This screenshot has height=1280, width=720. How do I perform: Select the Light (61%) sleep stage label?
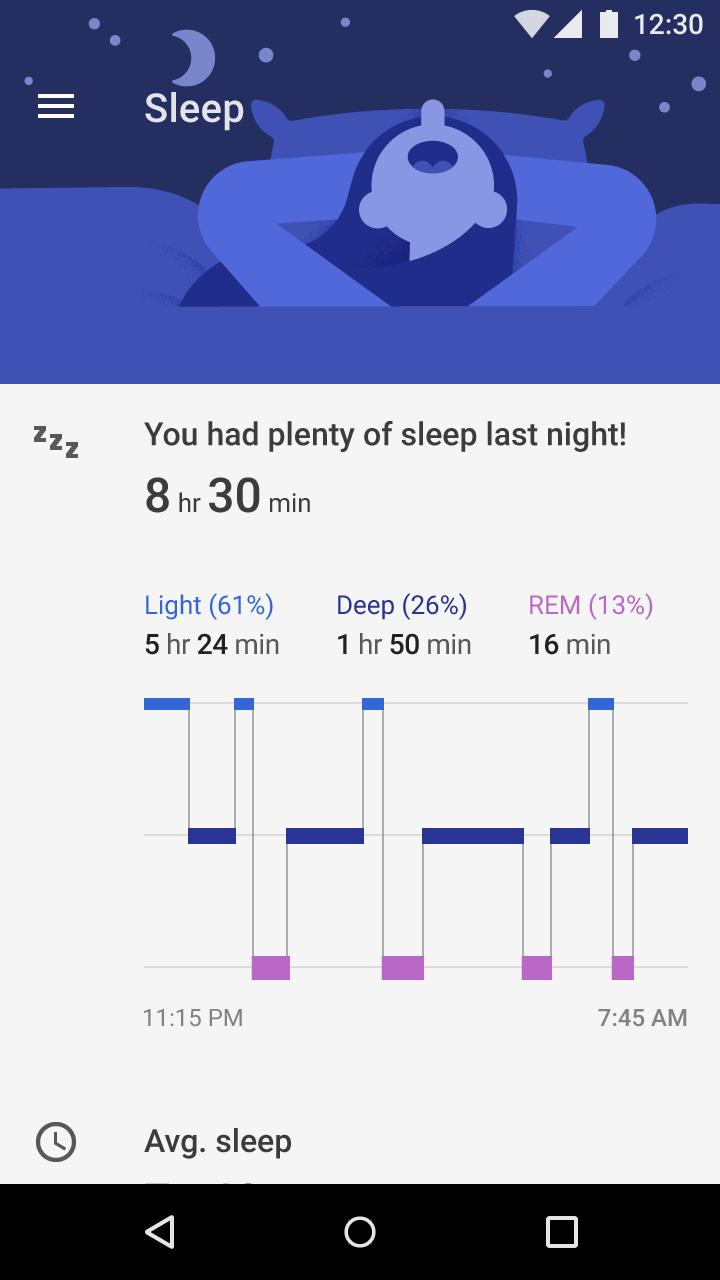click(209, 605)
